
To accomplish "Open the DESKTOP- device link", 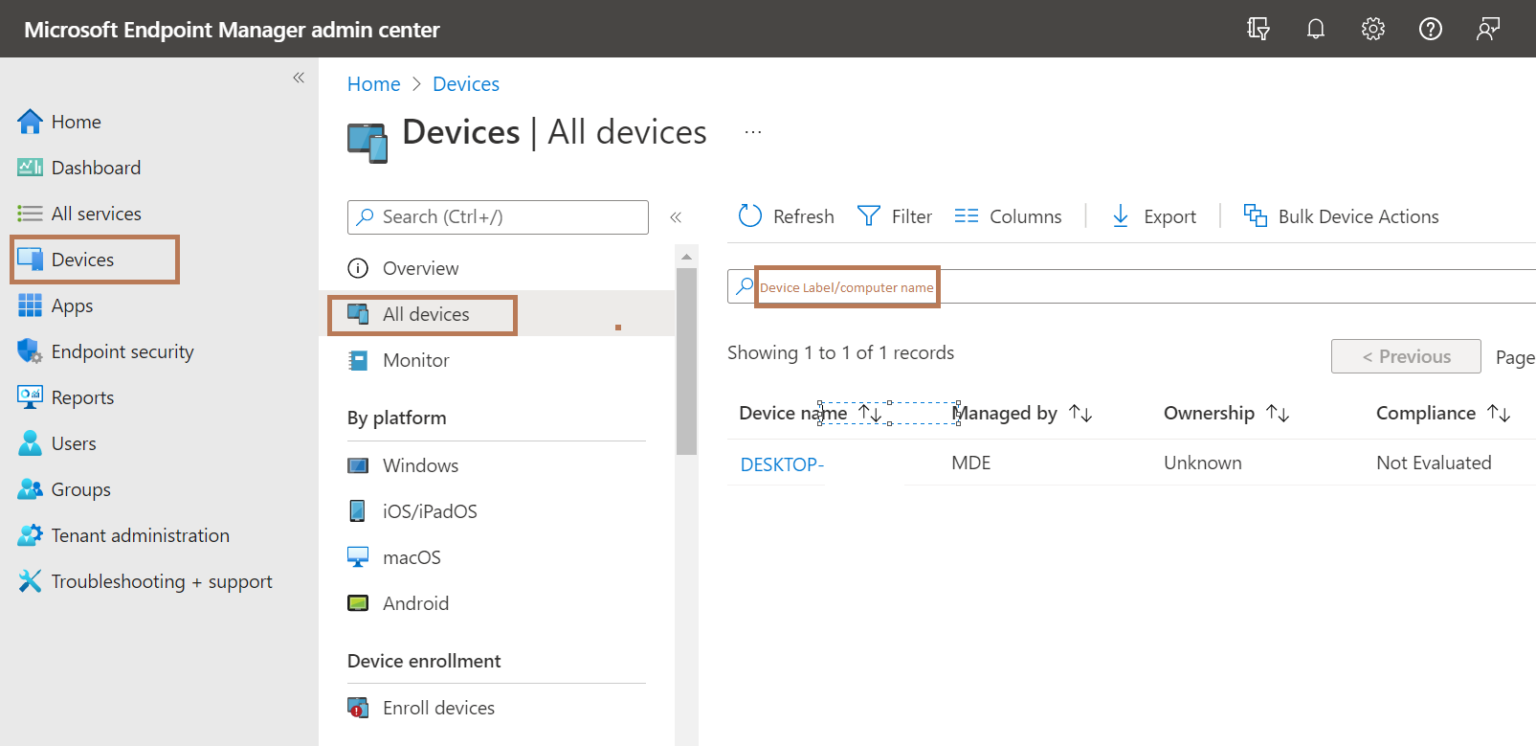I will (x=782, y=464).
